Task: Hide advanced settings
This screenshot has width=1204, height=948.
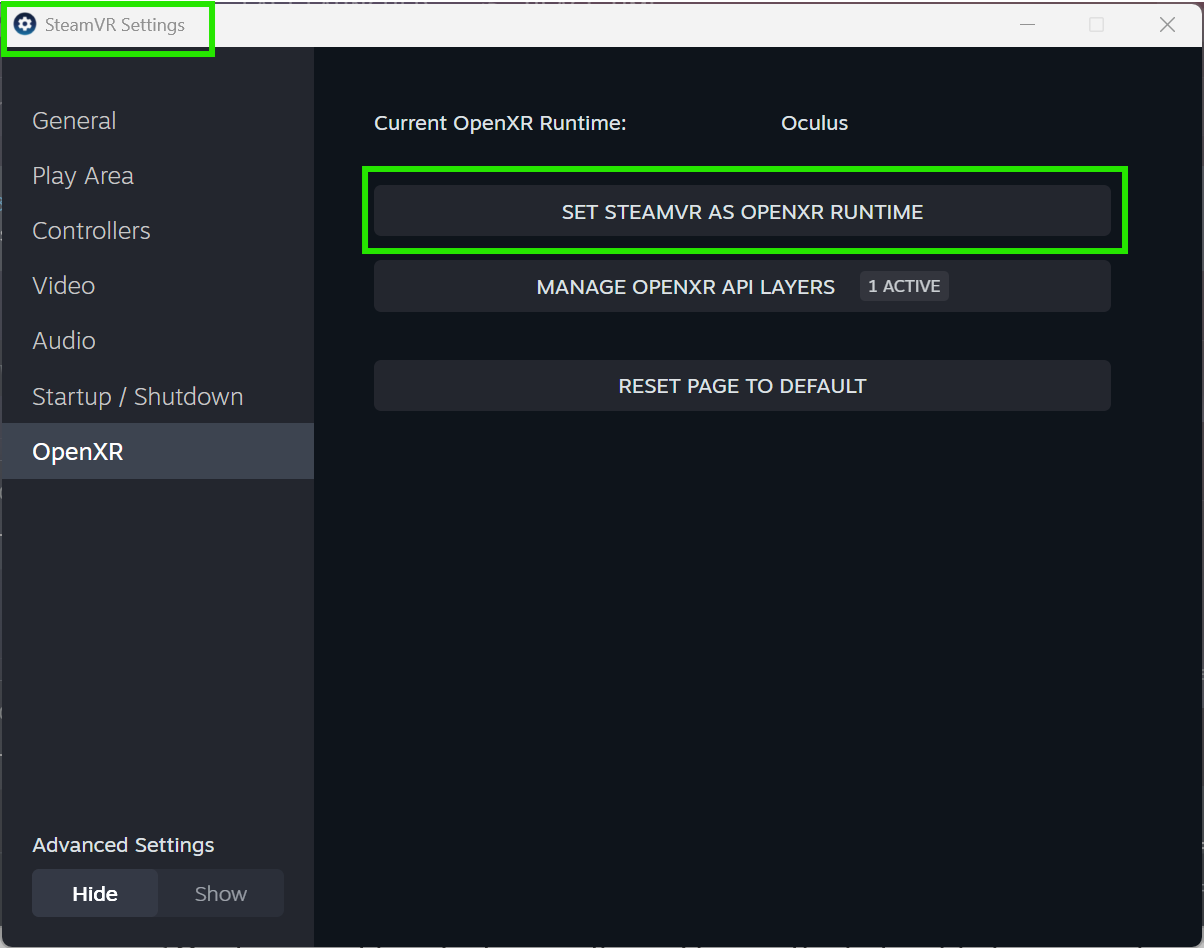Action: point(95,893)
